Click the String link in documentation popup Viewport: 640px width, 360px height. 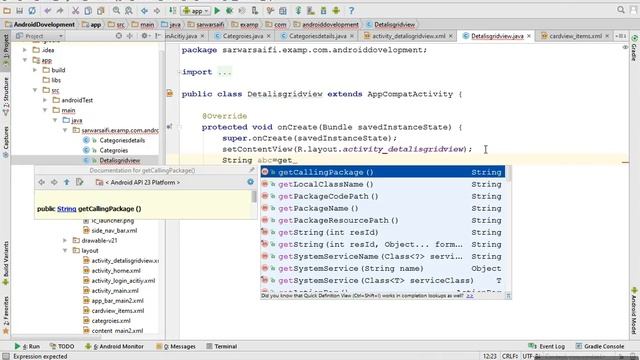(x=67, y=209)
